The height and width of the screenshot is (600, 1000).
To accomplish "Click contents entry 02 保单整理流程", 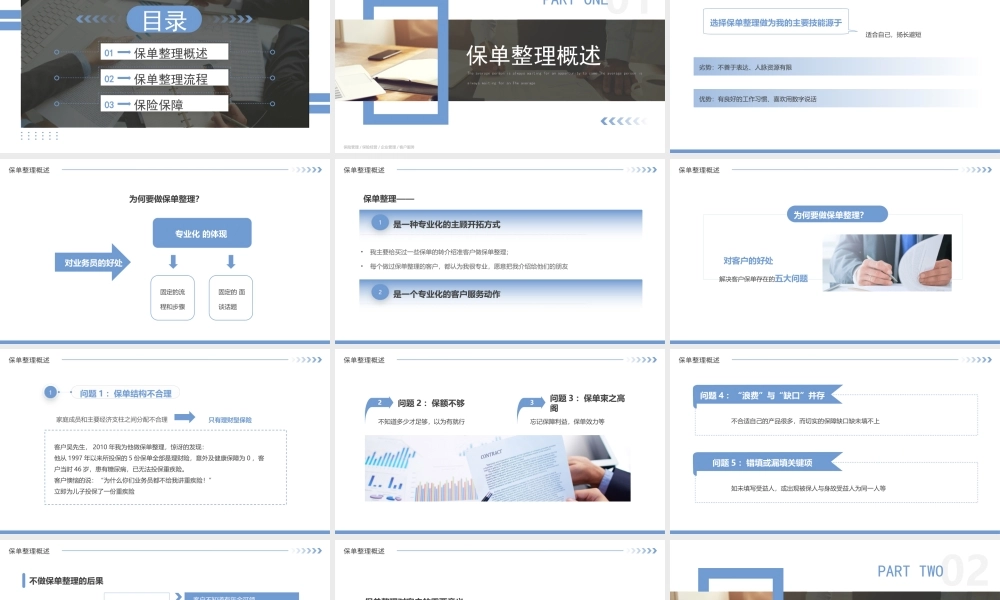I will point(164,78).
